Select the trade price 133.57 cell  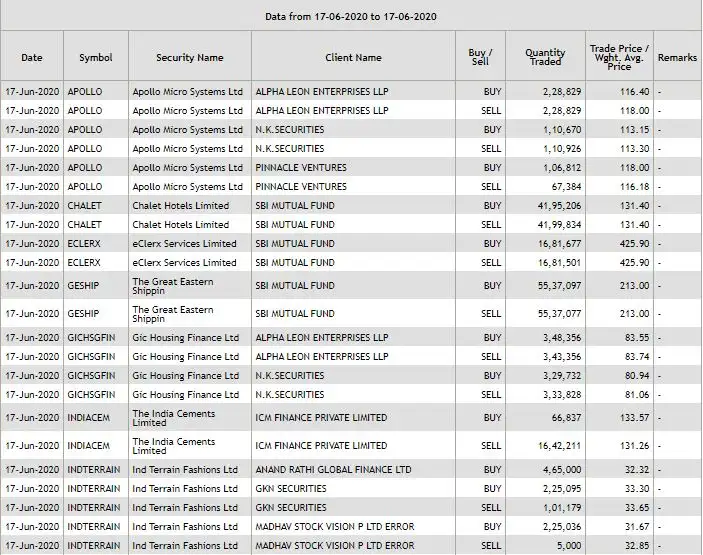coord(633,417)
